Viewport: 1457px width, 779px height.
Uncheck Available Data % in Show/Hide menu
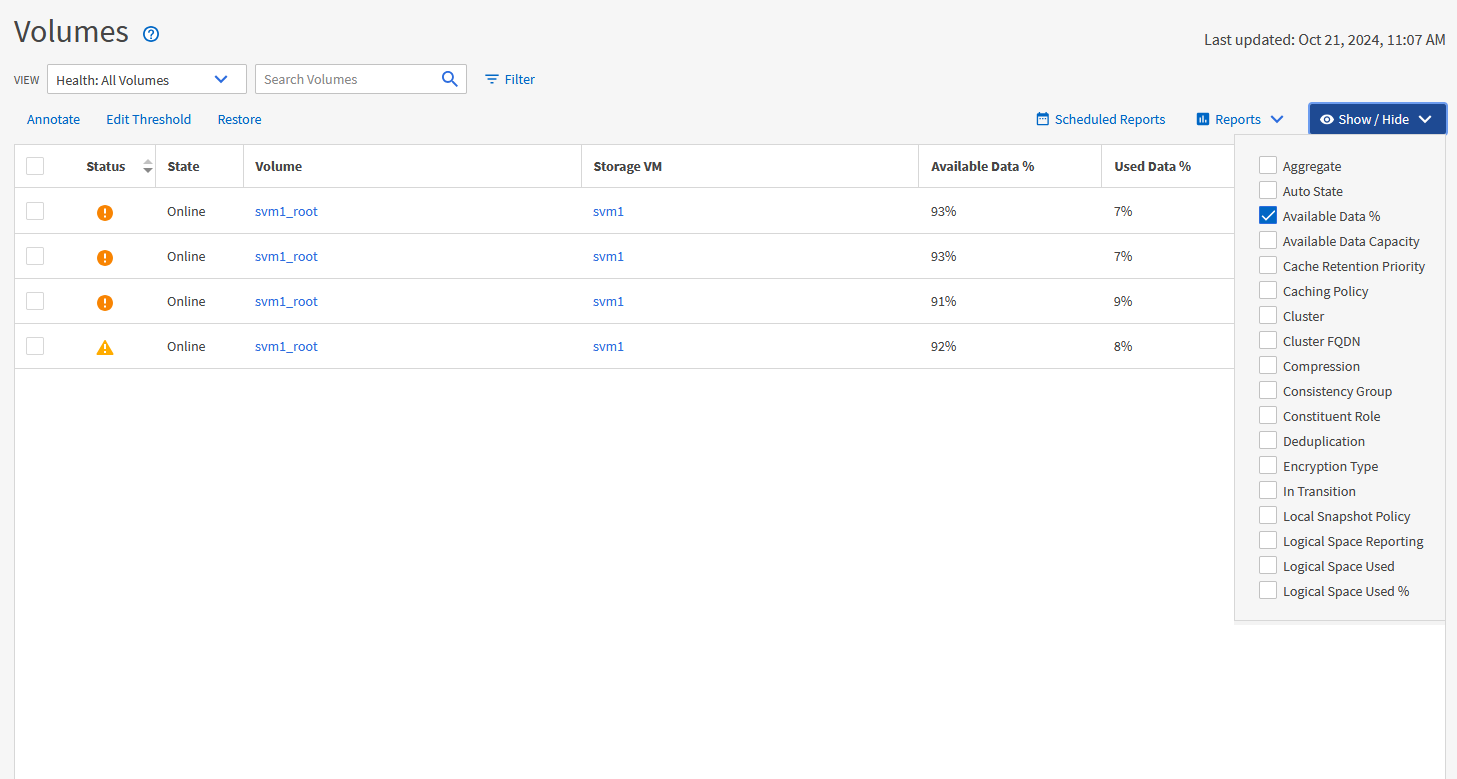1267,215
